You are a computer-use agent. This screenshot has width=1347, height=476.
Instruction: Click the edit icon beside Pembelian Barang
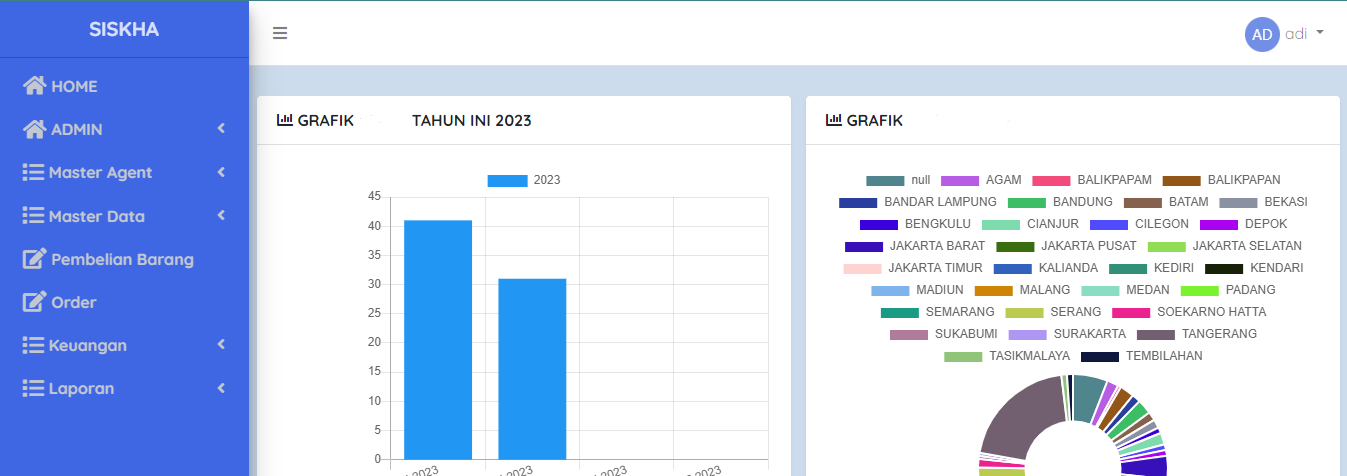coord(35,259)
